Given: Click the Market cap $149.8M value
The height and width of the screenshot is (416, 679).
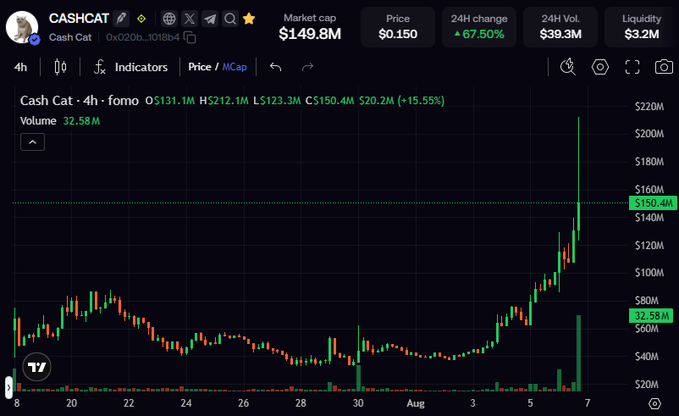Looking at the screenshot, I should pyautogui.click(x=310, y=33).
